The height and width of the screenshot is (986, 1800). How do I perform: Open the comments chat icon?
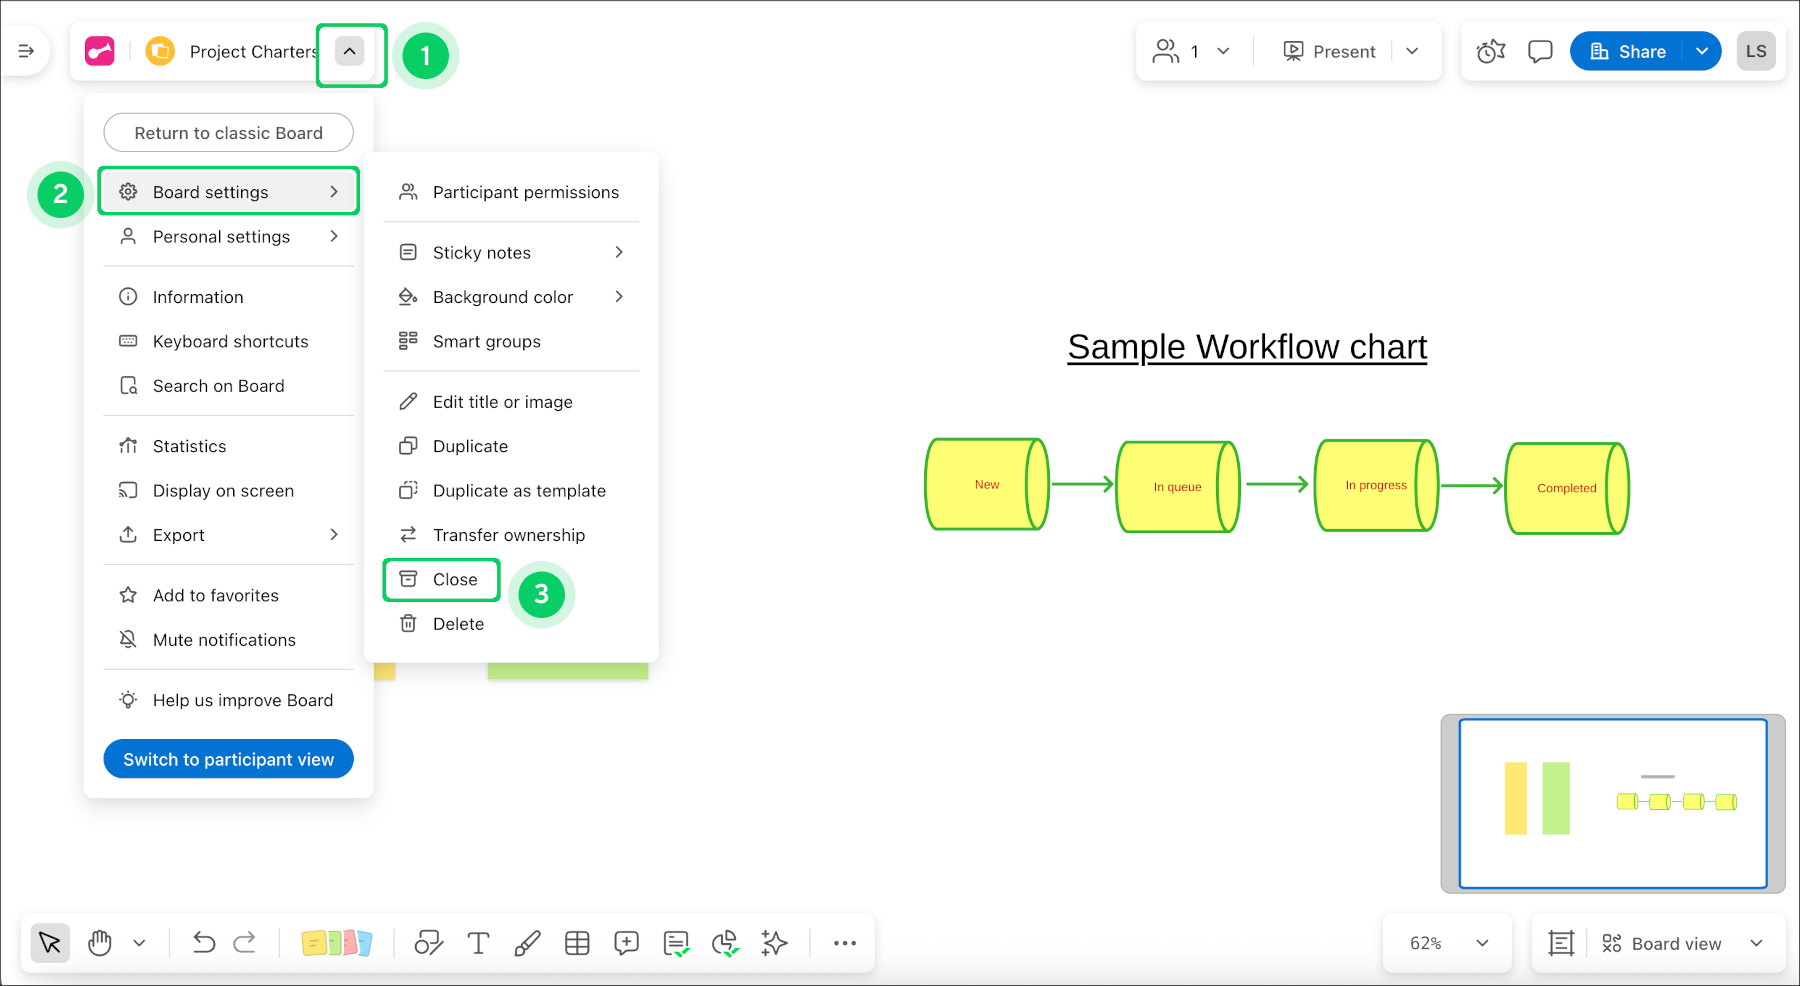tap(1540, 52)
